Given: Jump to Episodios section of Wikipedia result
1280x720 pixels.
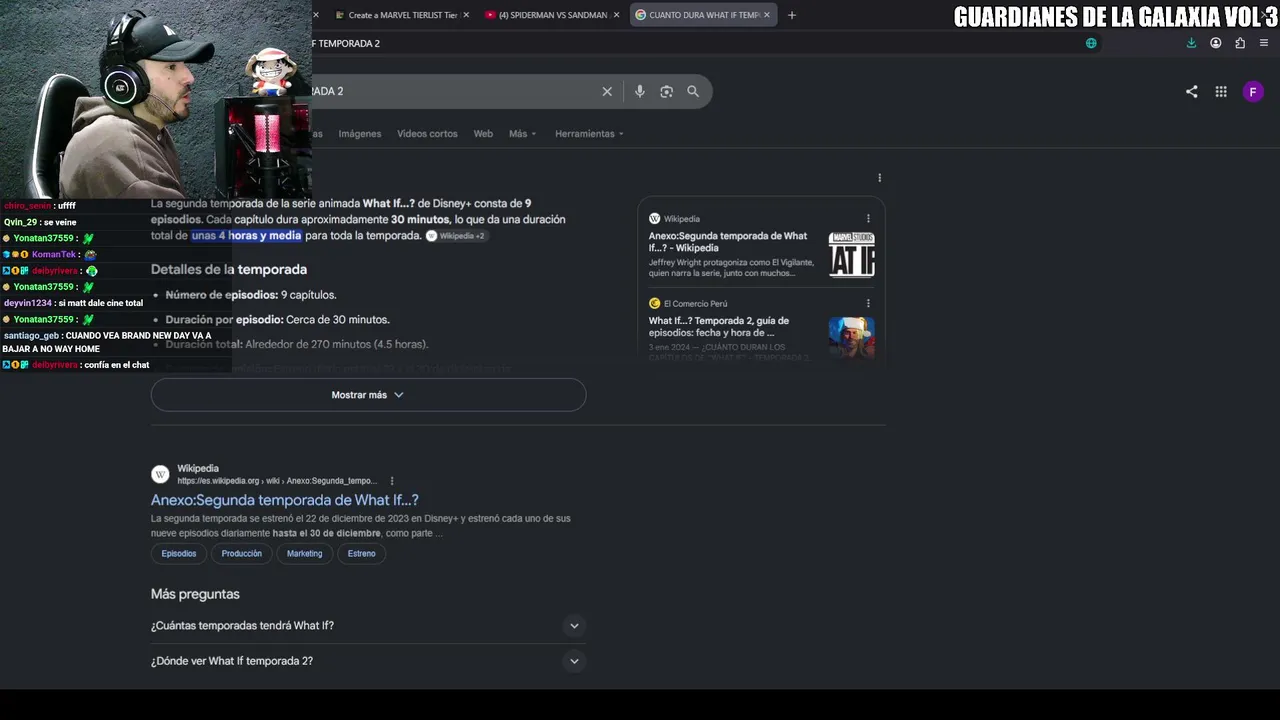Looking at the screenshot, I should click(x=179, y=554).
